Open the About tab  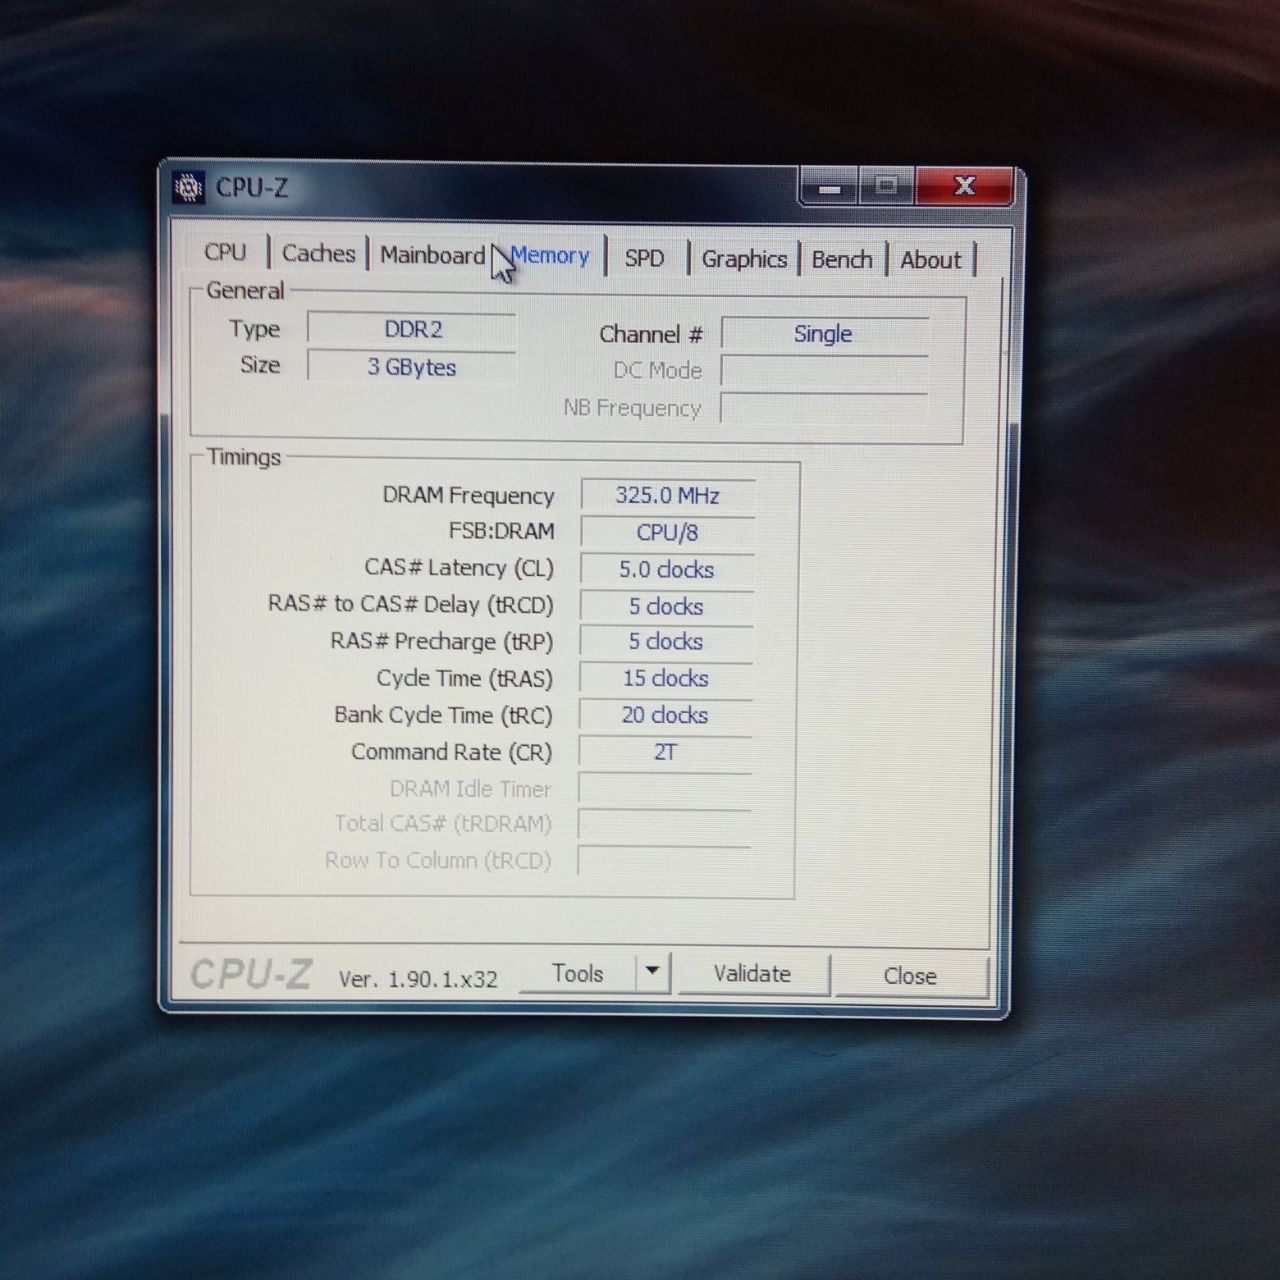(930, 260)
